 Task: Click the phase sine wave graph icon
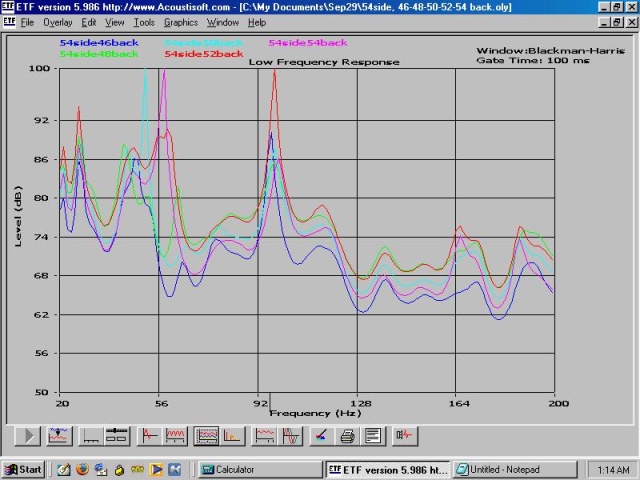(290, 436)
